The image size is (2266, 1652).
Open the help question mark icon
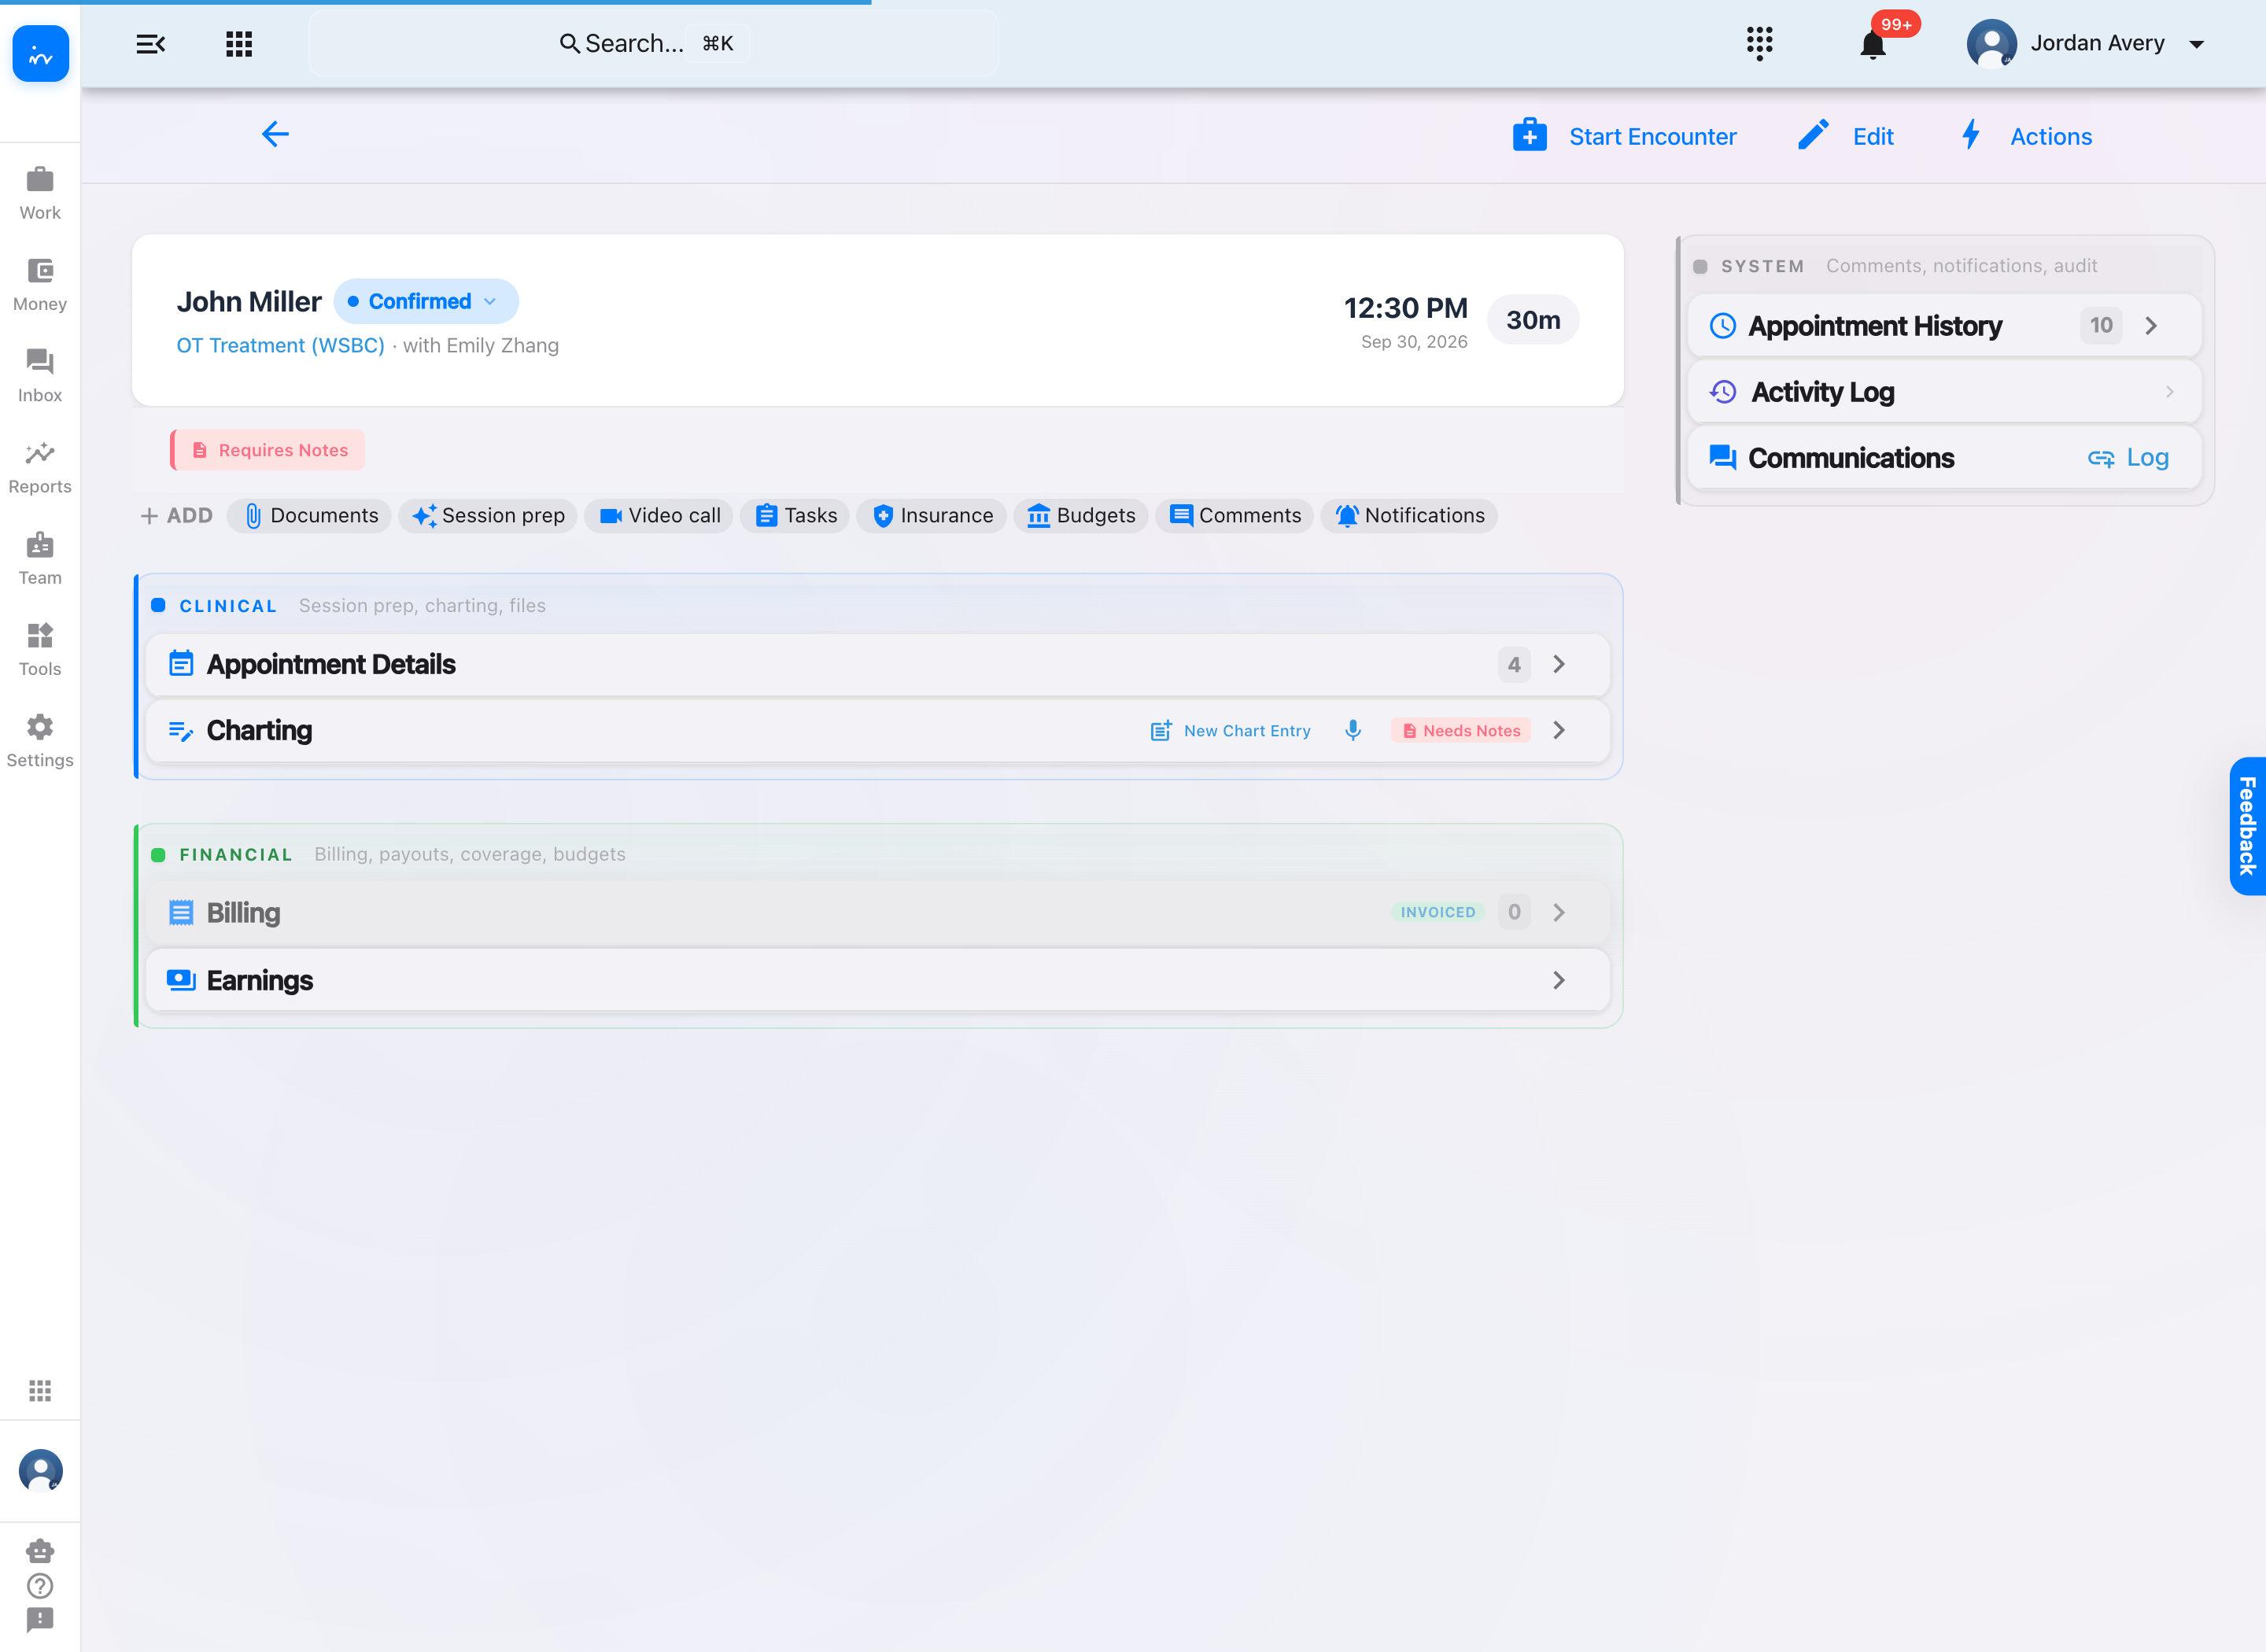[40, 1586]
